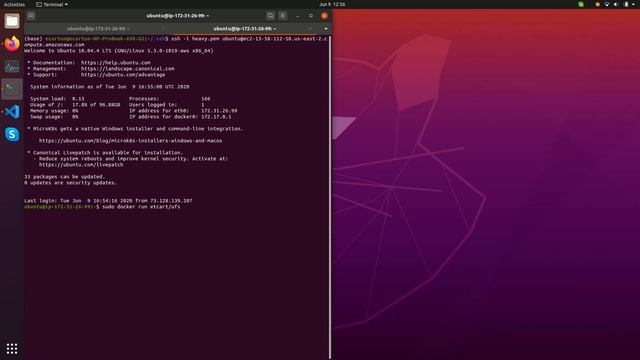Switch to the first terminal tab

pyautogui.click(x=98, y=29)
